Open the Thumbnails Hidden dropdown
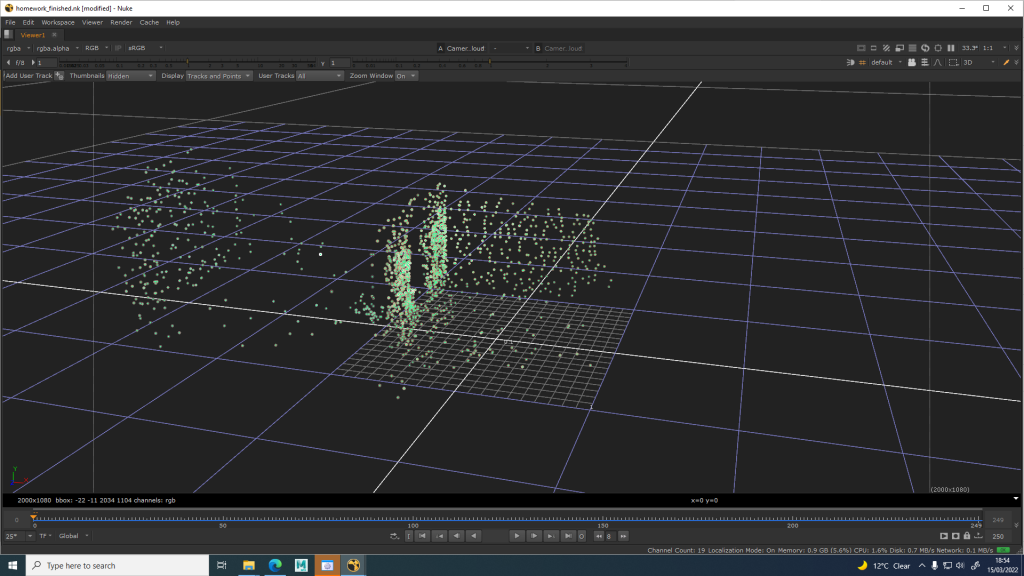1024x576 pixels. 130,76
